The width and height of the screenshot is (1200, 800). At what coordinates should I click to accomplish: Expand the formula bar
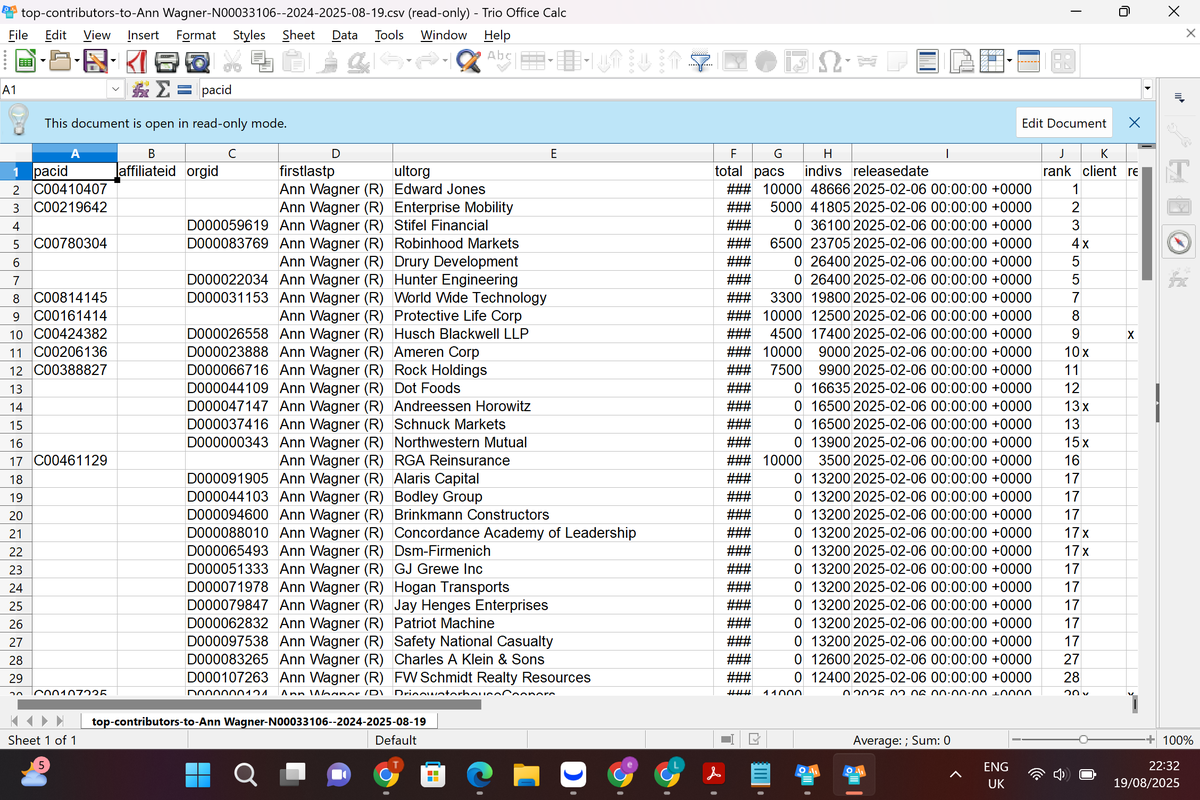coord(1147,90)
